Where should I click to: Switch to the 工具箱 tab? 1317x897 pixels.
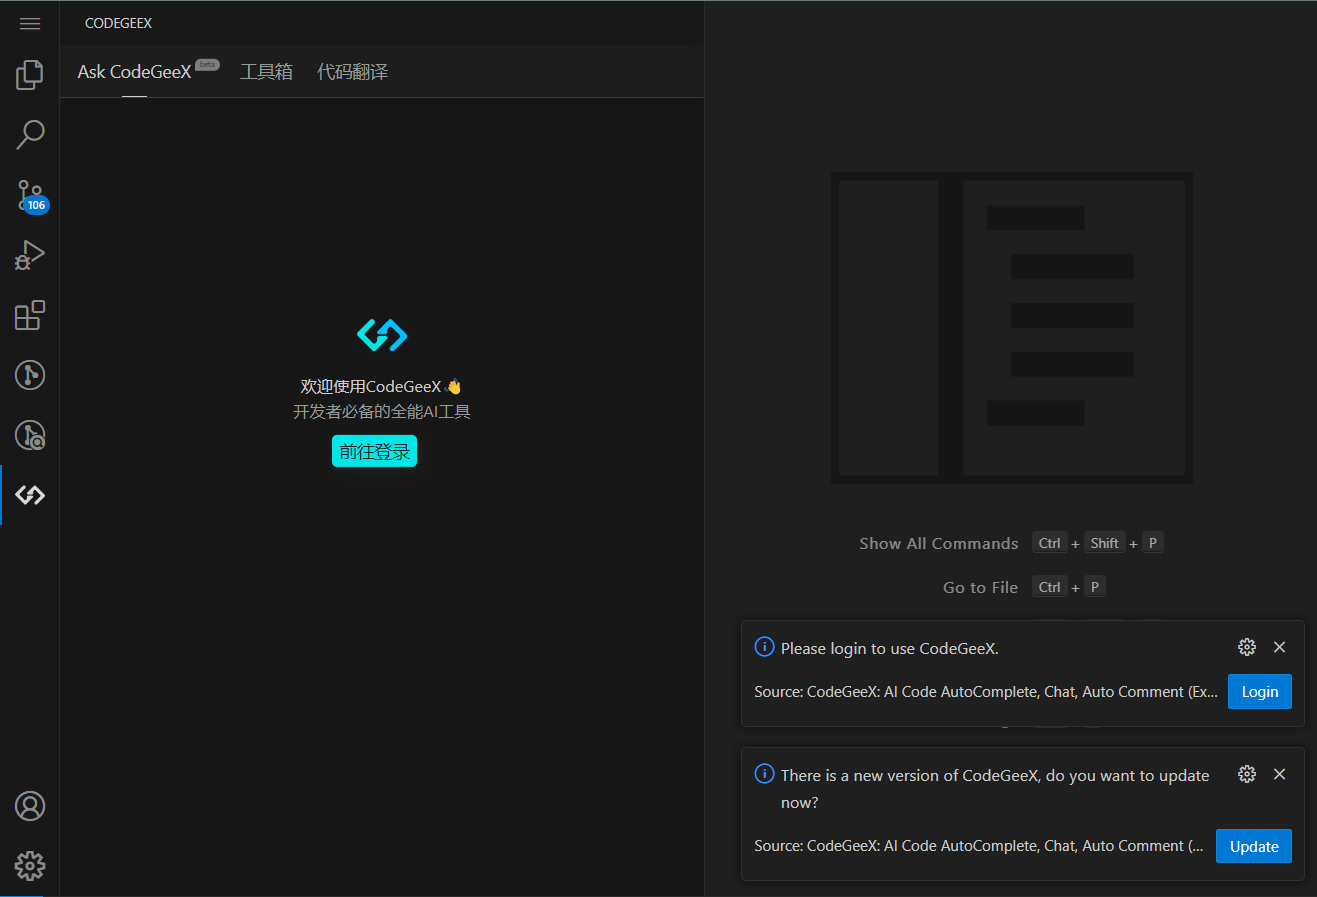(x=266, y=72)
